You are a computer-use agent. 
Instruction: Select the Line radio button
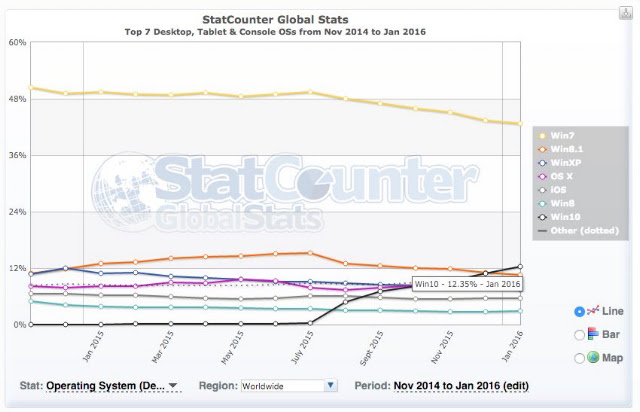579,312
